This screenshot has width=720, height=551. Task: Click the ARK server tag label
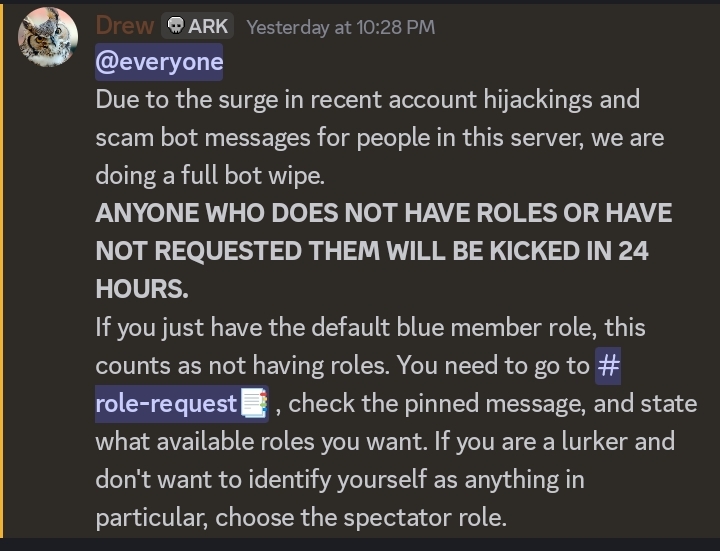click(x=208, y=26)
